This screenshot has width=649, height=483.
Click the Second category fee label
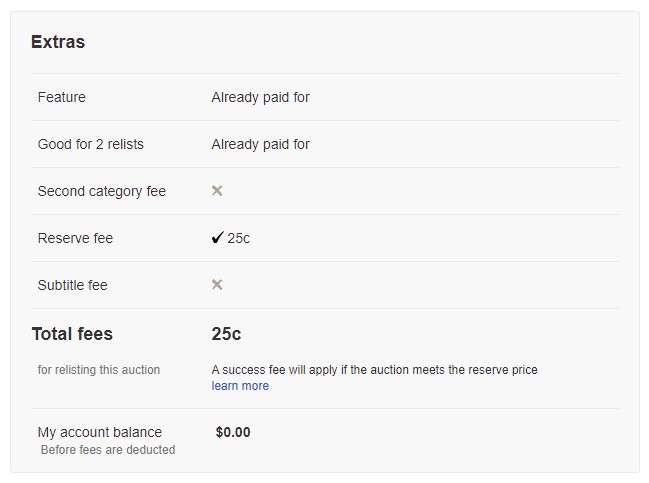click(x=102, y=191)
